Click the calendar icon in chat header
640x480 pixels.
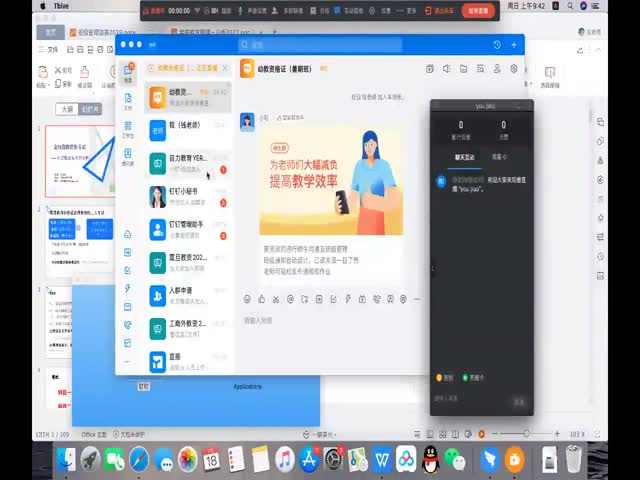point(429,69)
